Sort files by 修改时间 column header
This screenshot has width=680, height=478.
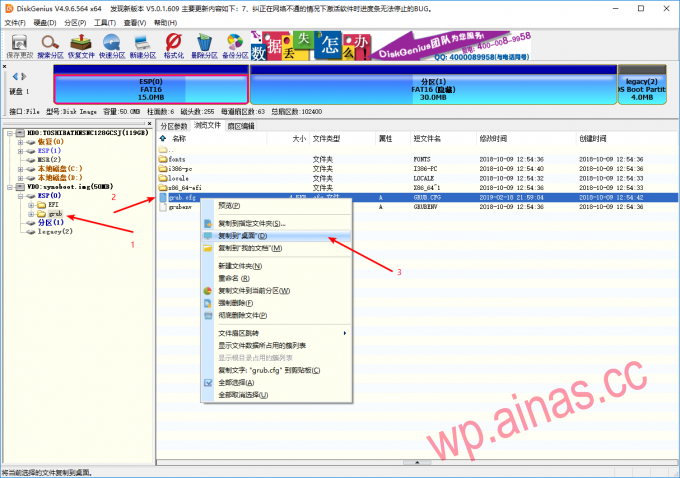tap(526, 138)
